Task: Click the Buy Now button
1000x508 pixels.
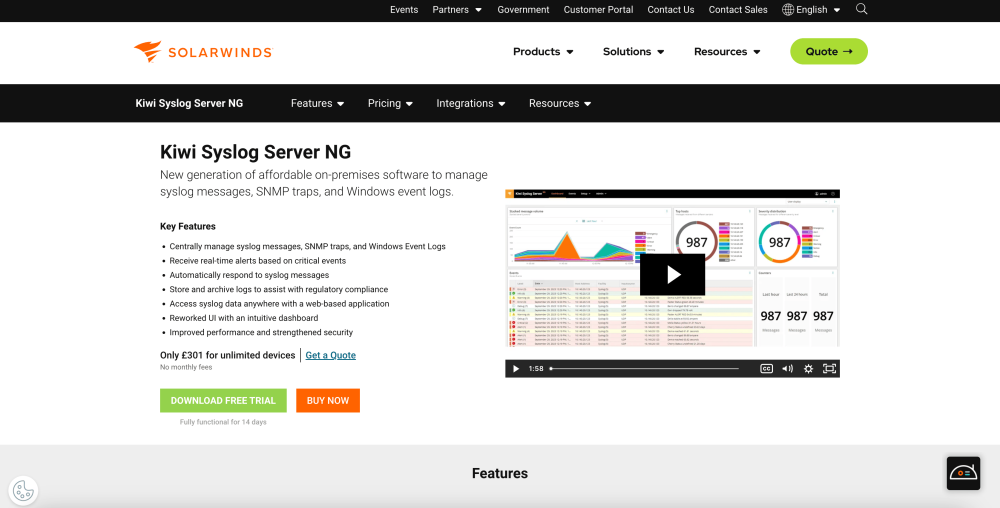Action: tap(328, 400)
